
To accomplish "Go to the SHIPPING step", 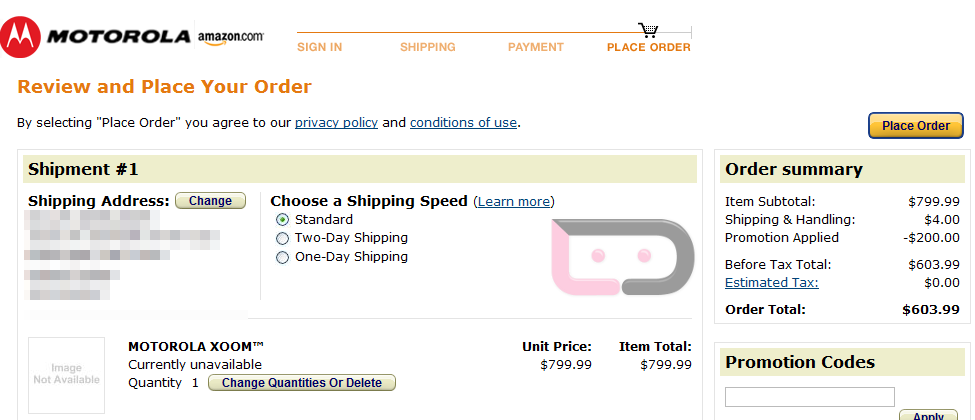I will click(x=428, y=47).
